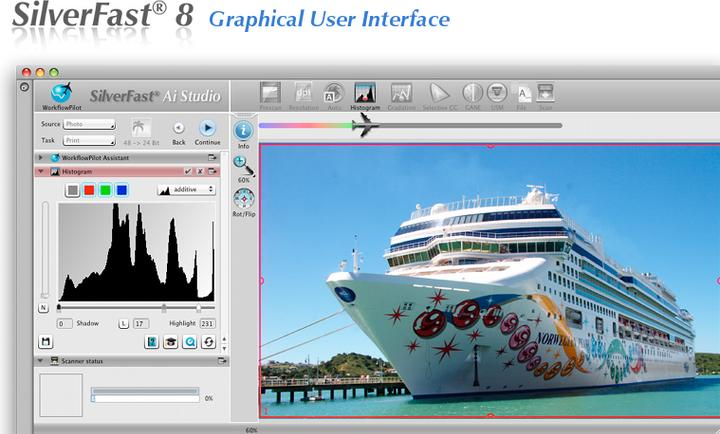Open the USM sharpening tool

point(497,93)
